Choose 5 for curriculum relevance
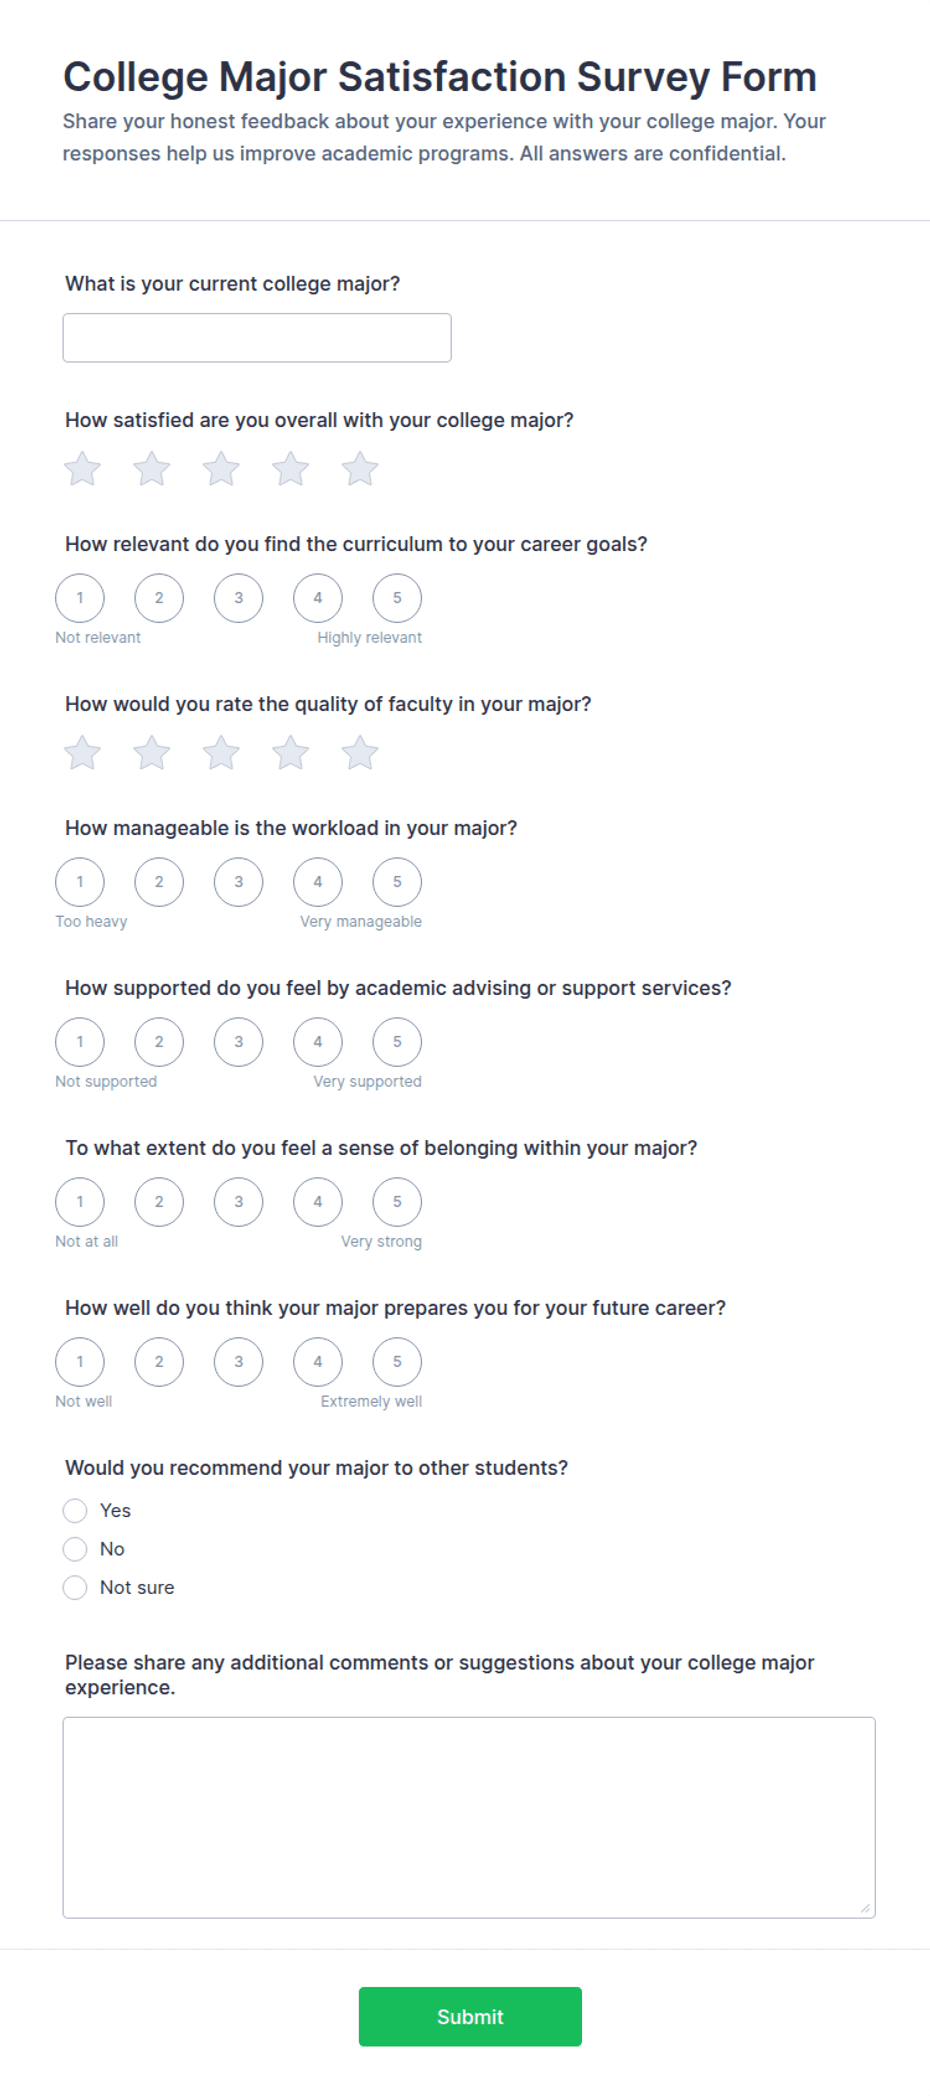930x2096 pixels. (x=397, y=598)
